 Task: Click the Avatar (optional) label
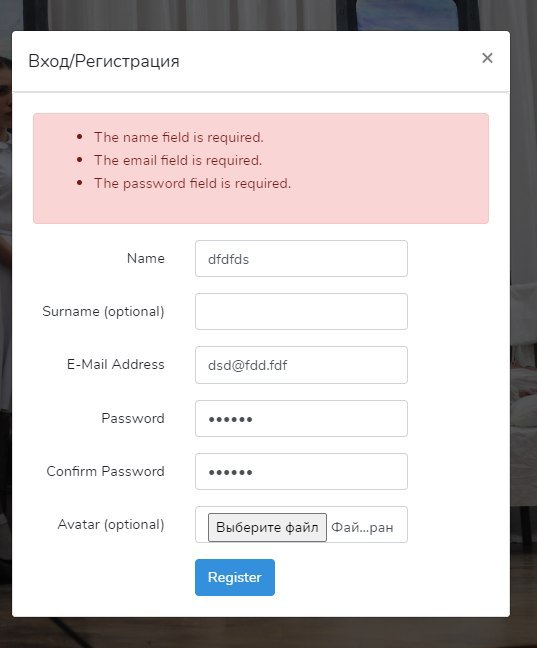[111, 524]
